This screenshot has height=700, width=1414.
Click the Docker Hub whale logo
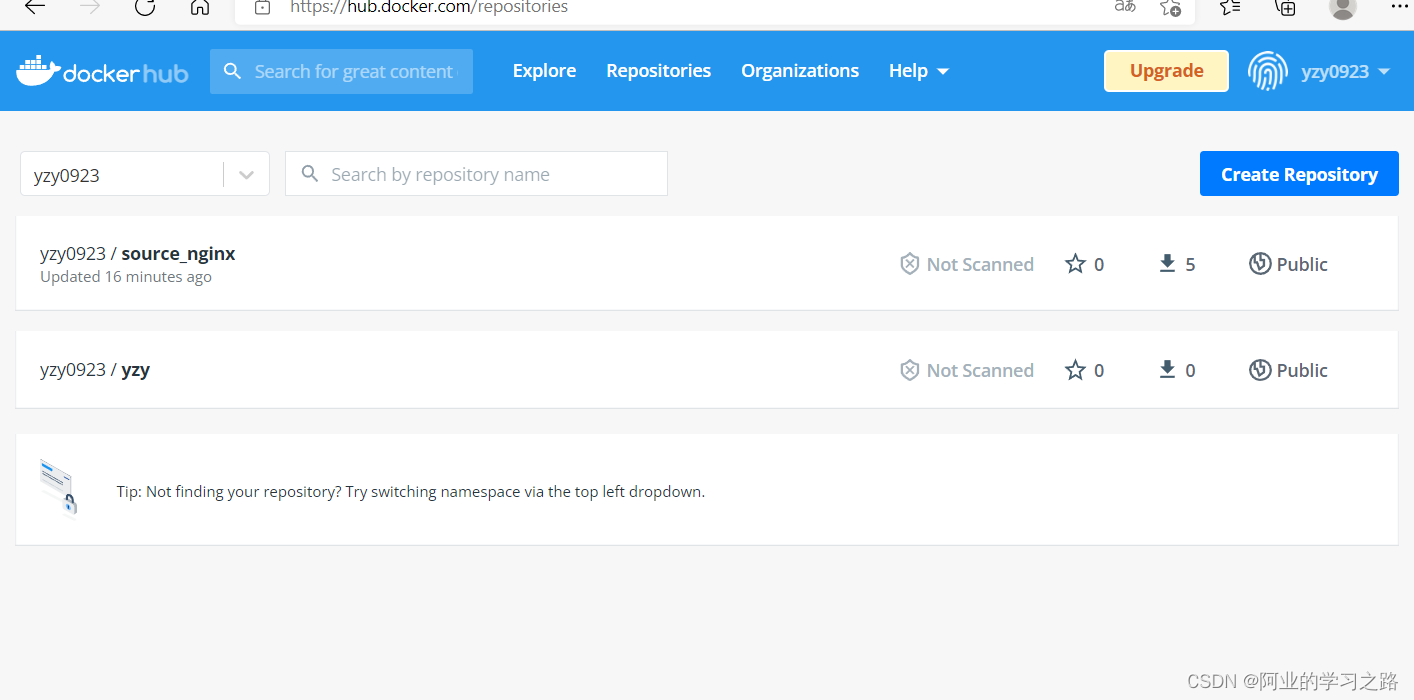coord(102,71)
